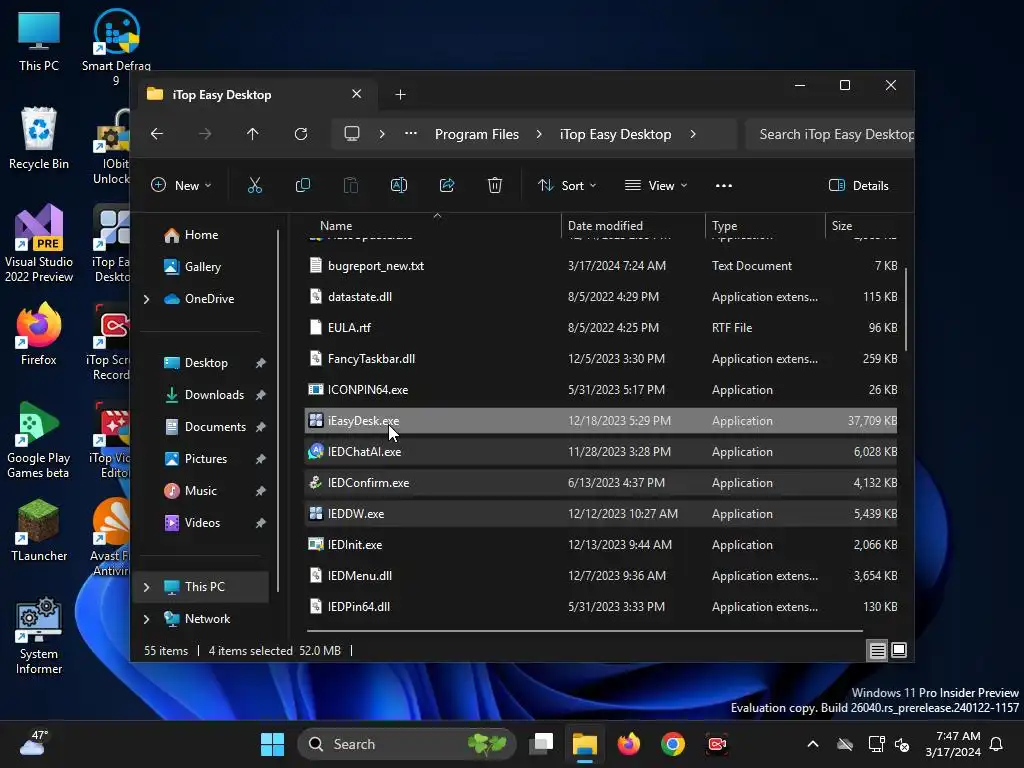The height and width of the screenshot is (768, 1024).
Task: Open Downloads in navigation pane
Action: point(214,395)
